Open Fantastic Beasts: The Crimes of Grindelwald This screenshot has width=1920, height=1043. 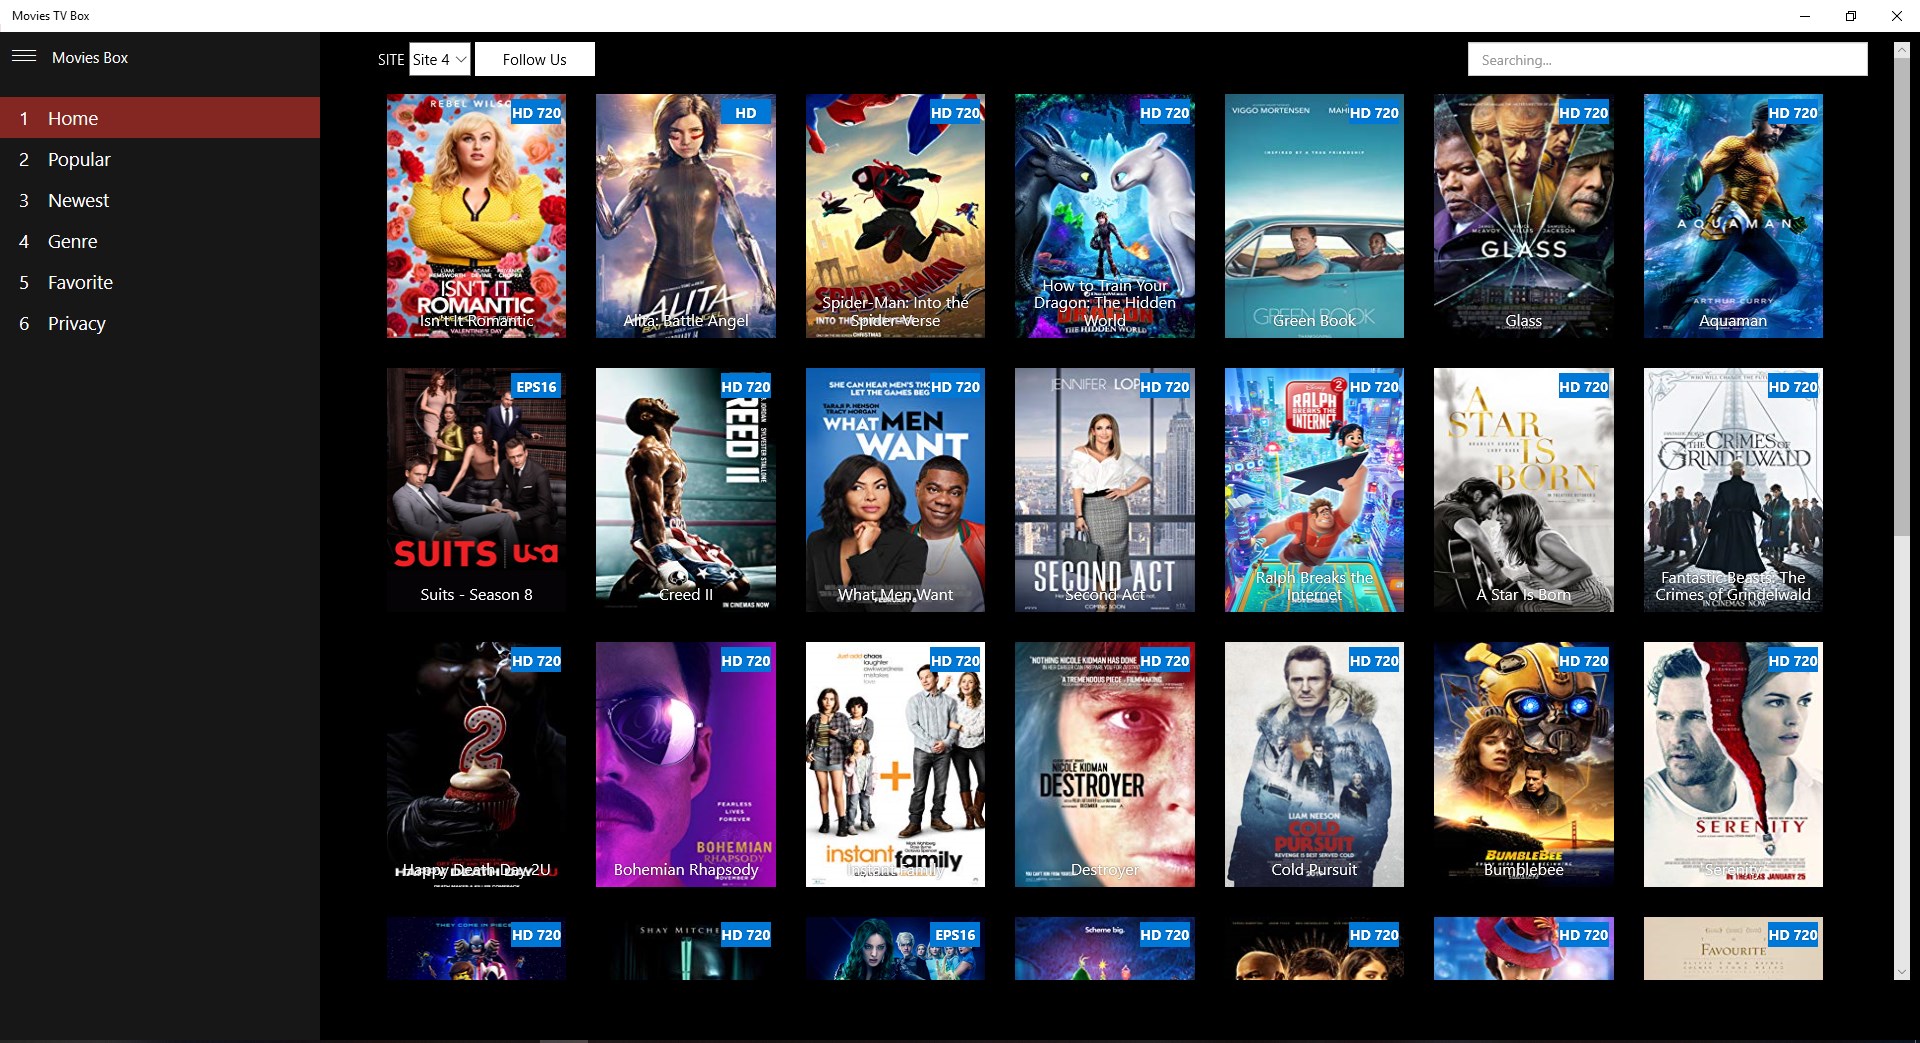tap(1733, 490)
